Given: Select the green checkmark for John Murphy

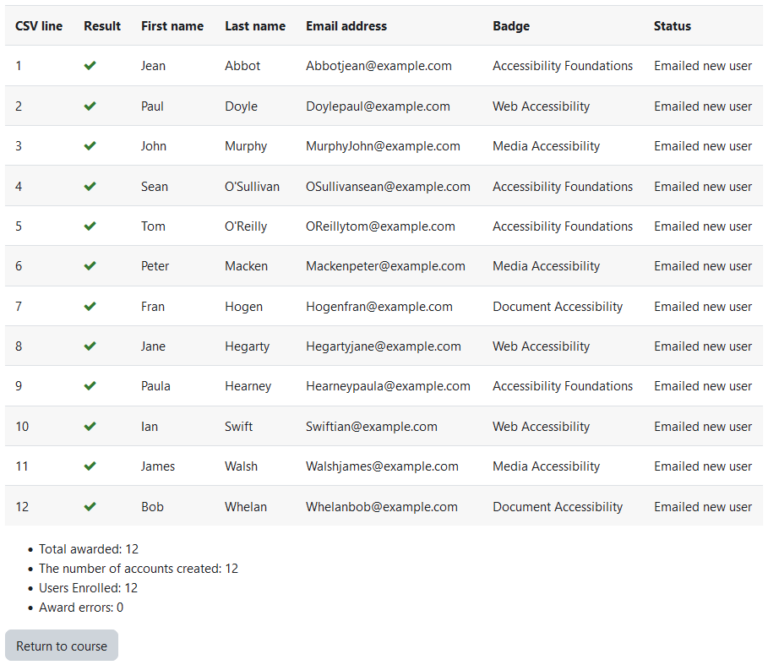Looking at the screenshot, I should [x=90, y=146].
